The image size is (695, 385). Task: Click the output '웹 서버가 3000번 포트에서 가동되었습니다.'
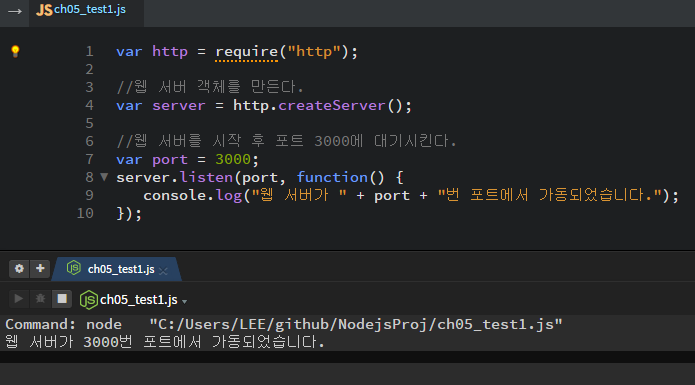(165, 342)
